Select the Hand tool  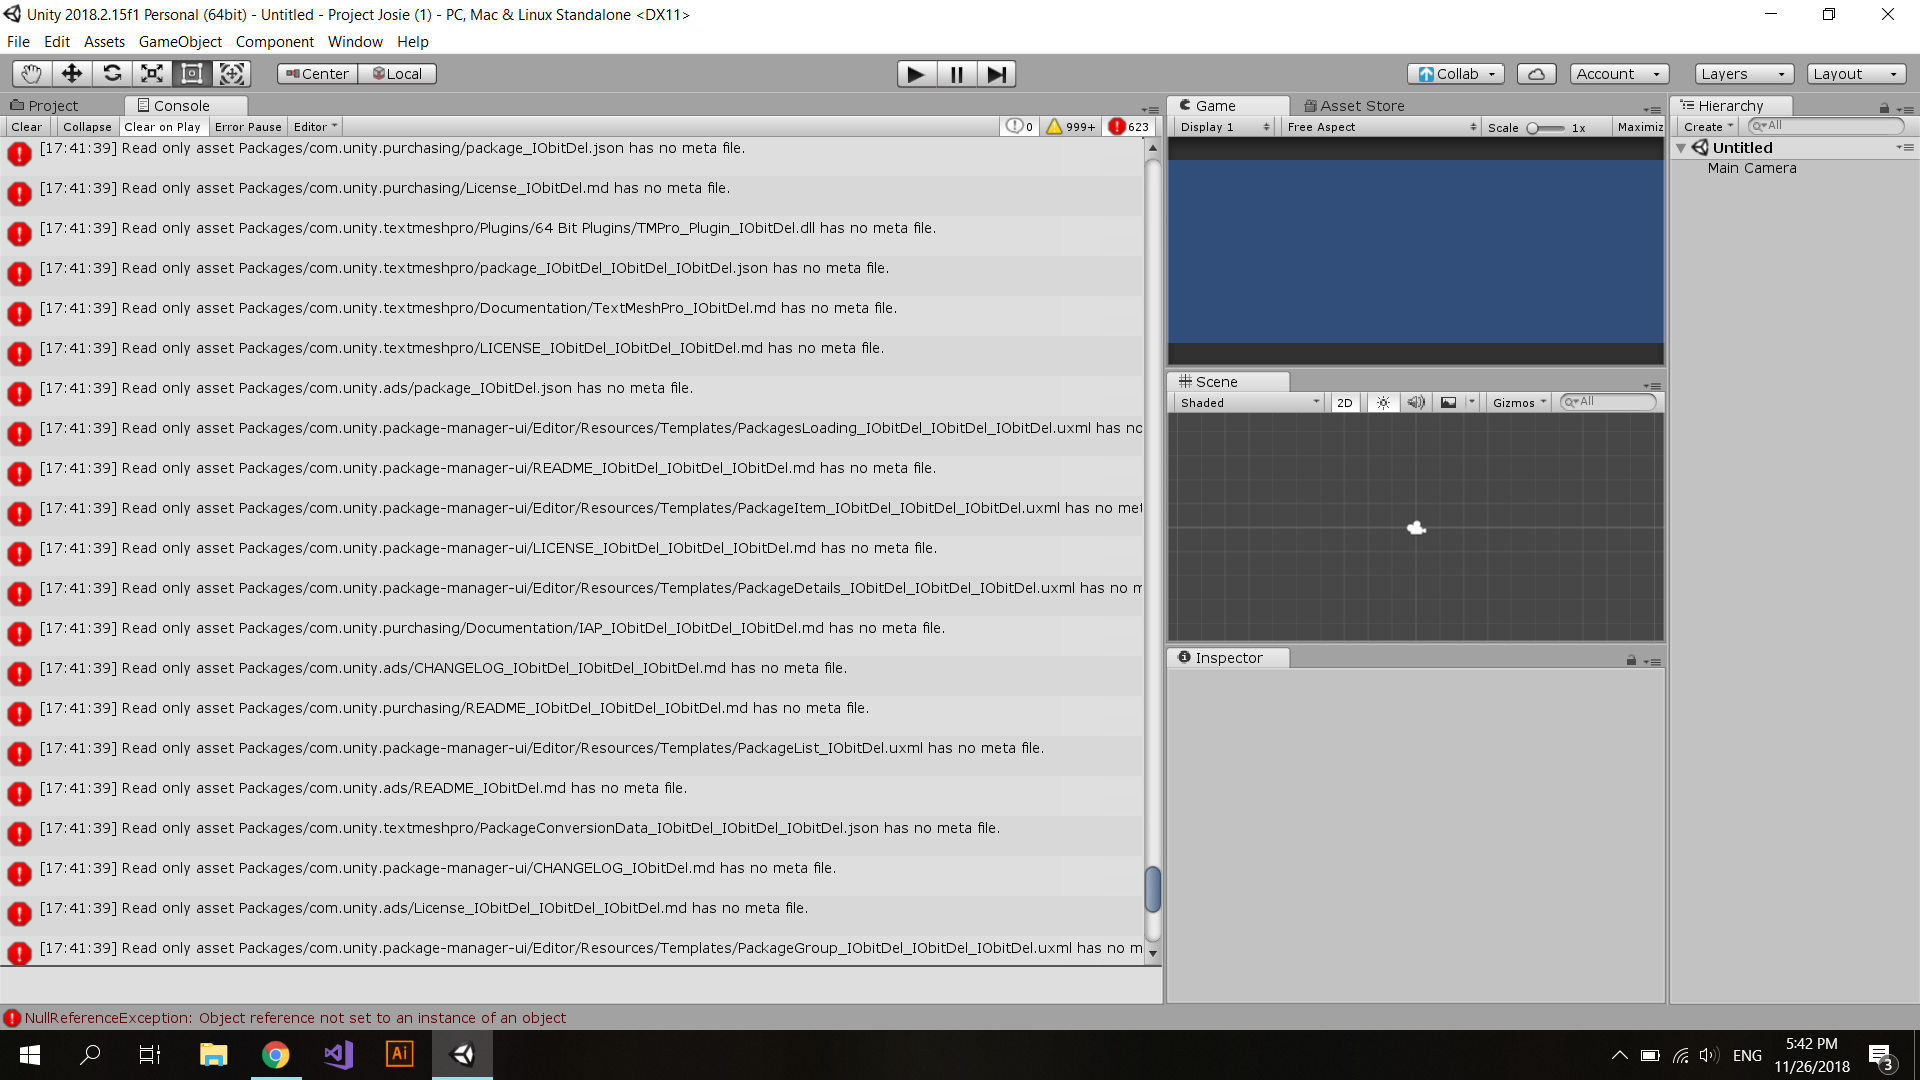(x=32, y=73)
